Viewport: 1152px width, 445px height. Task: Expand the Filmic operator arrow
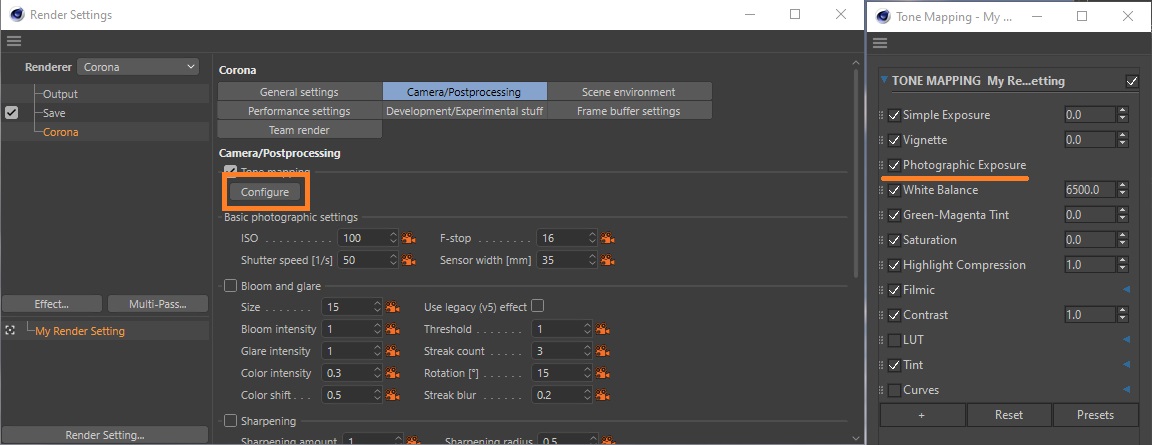tap(1126, 290)
